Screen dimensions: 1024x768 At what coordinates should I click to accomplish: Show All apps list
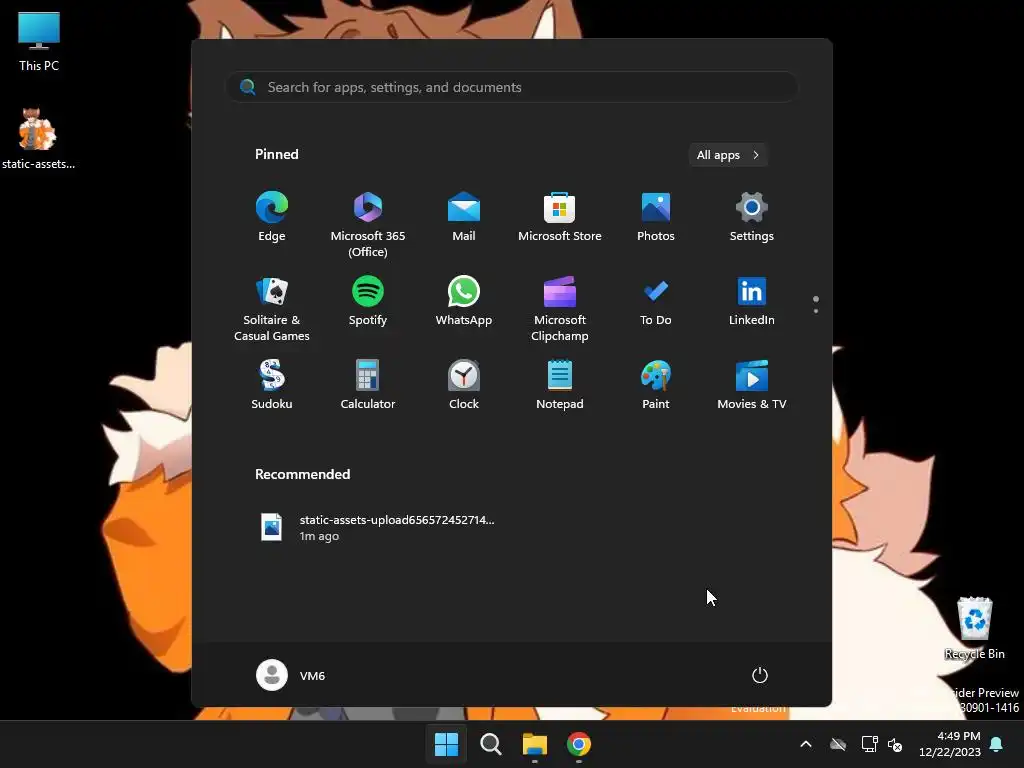[x=728, y=155]
